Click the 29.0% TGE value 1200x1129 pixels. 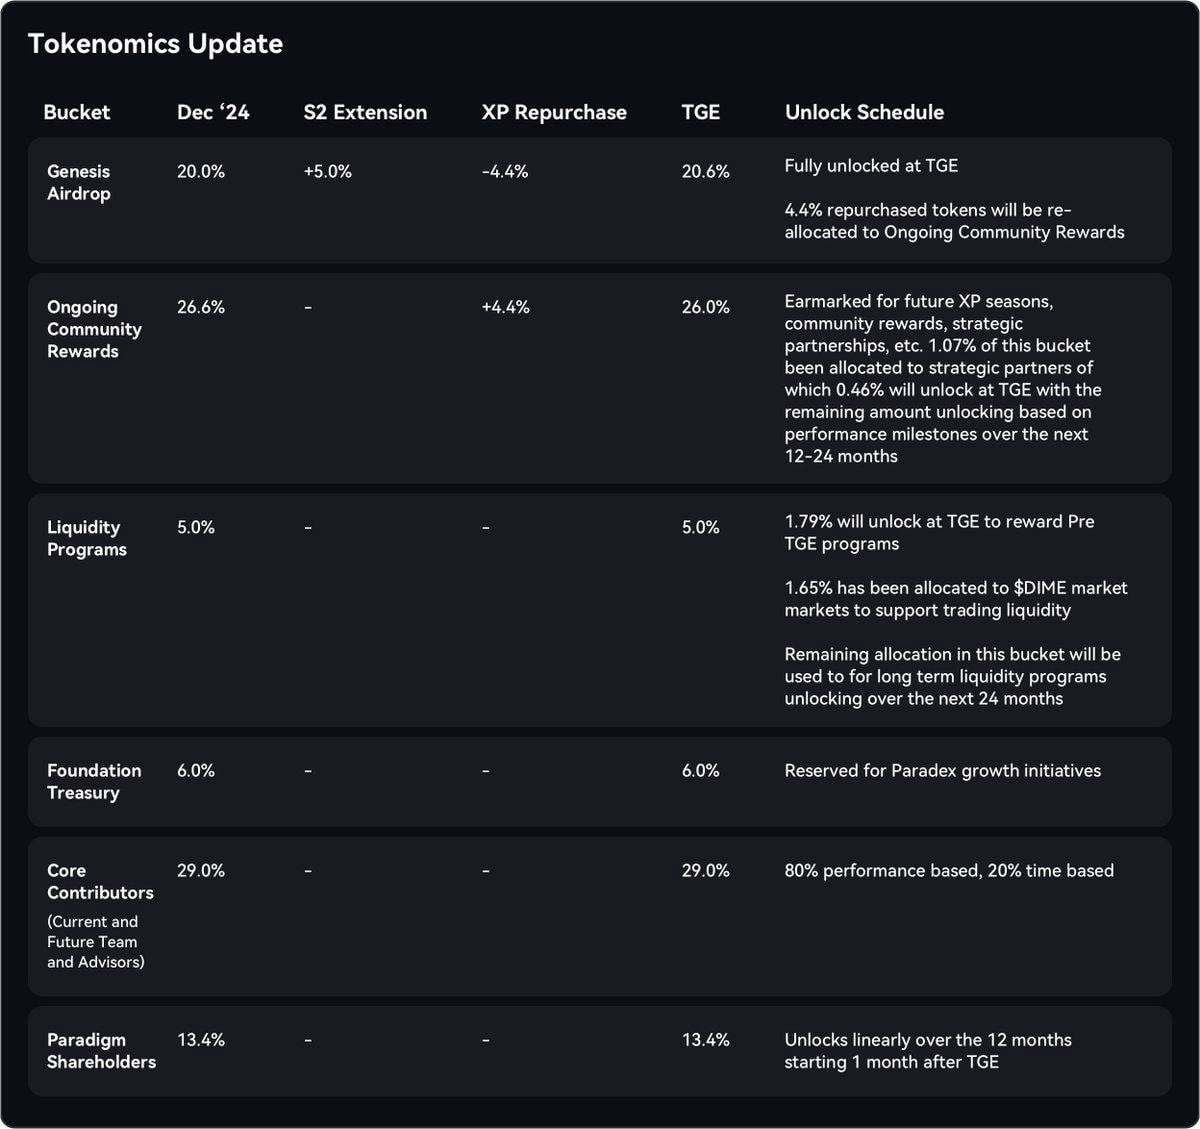[706, 870]
